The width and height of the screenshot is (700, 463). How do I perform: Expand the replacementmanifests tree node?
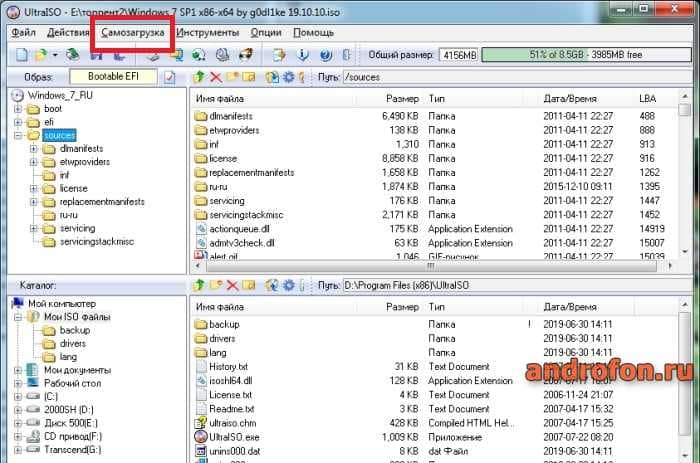[x=34, y=202]
